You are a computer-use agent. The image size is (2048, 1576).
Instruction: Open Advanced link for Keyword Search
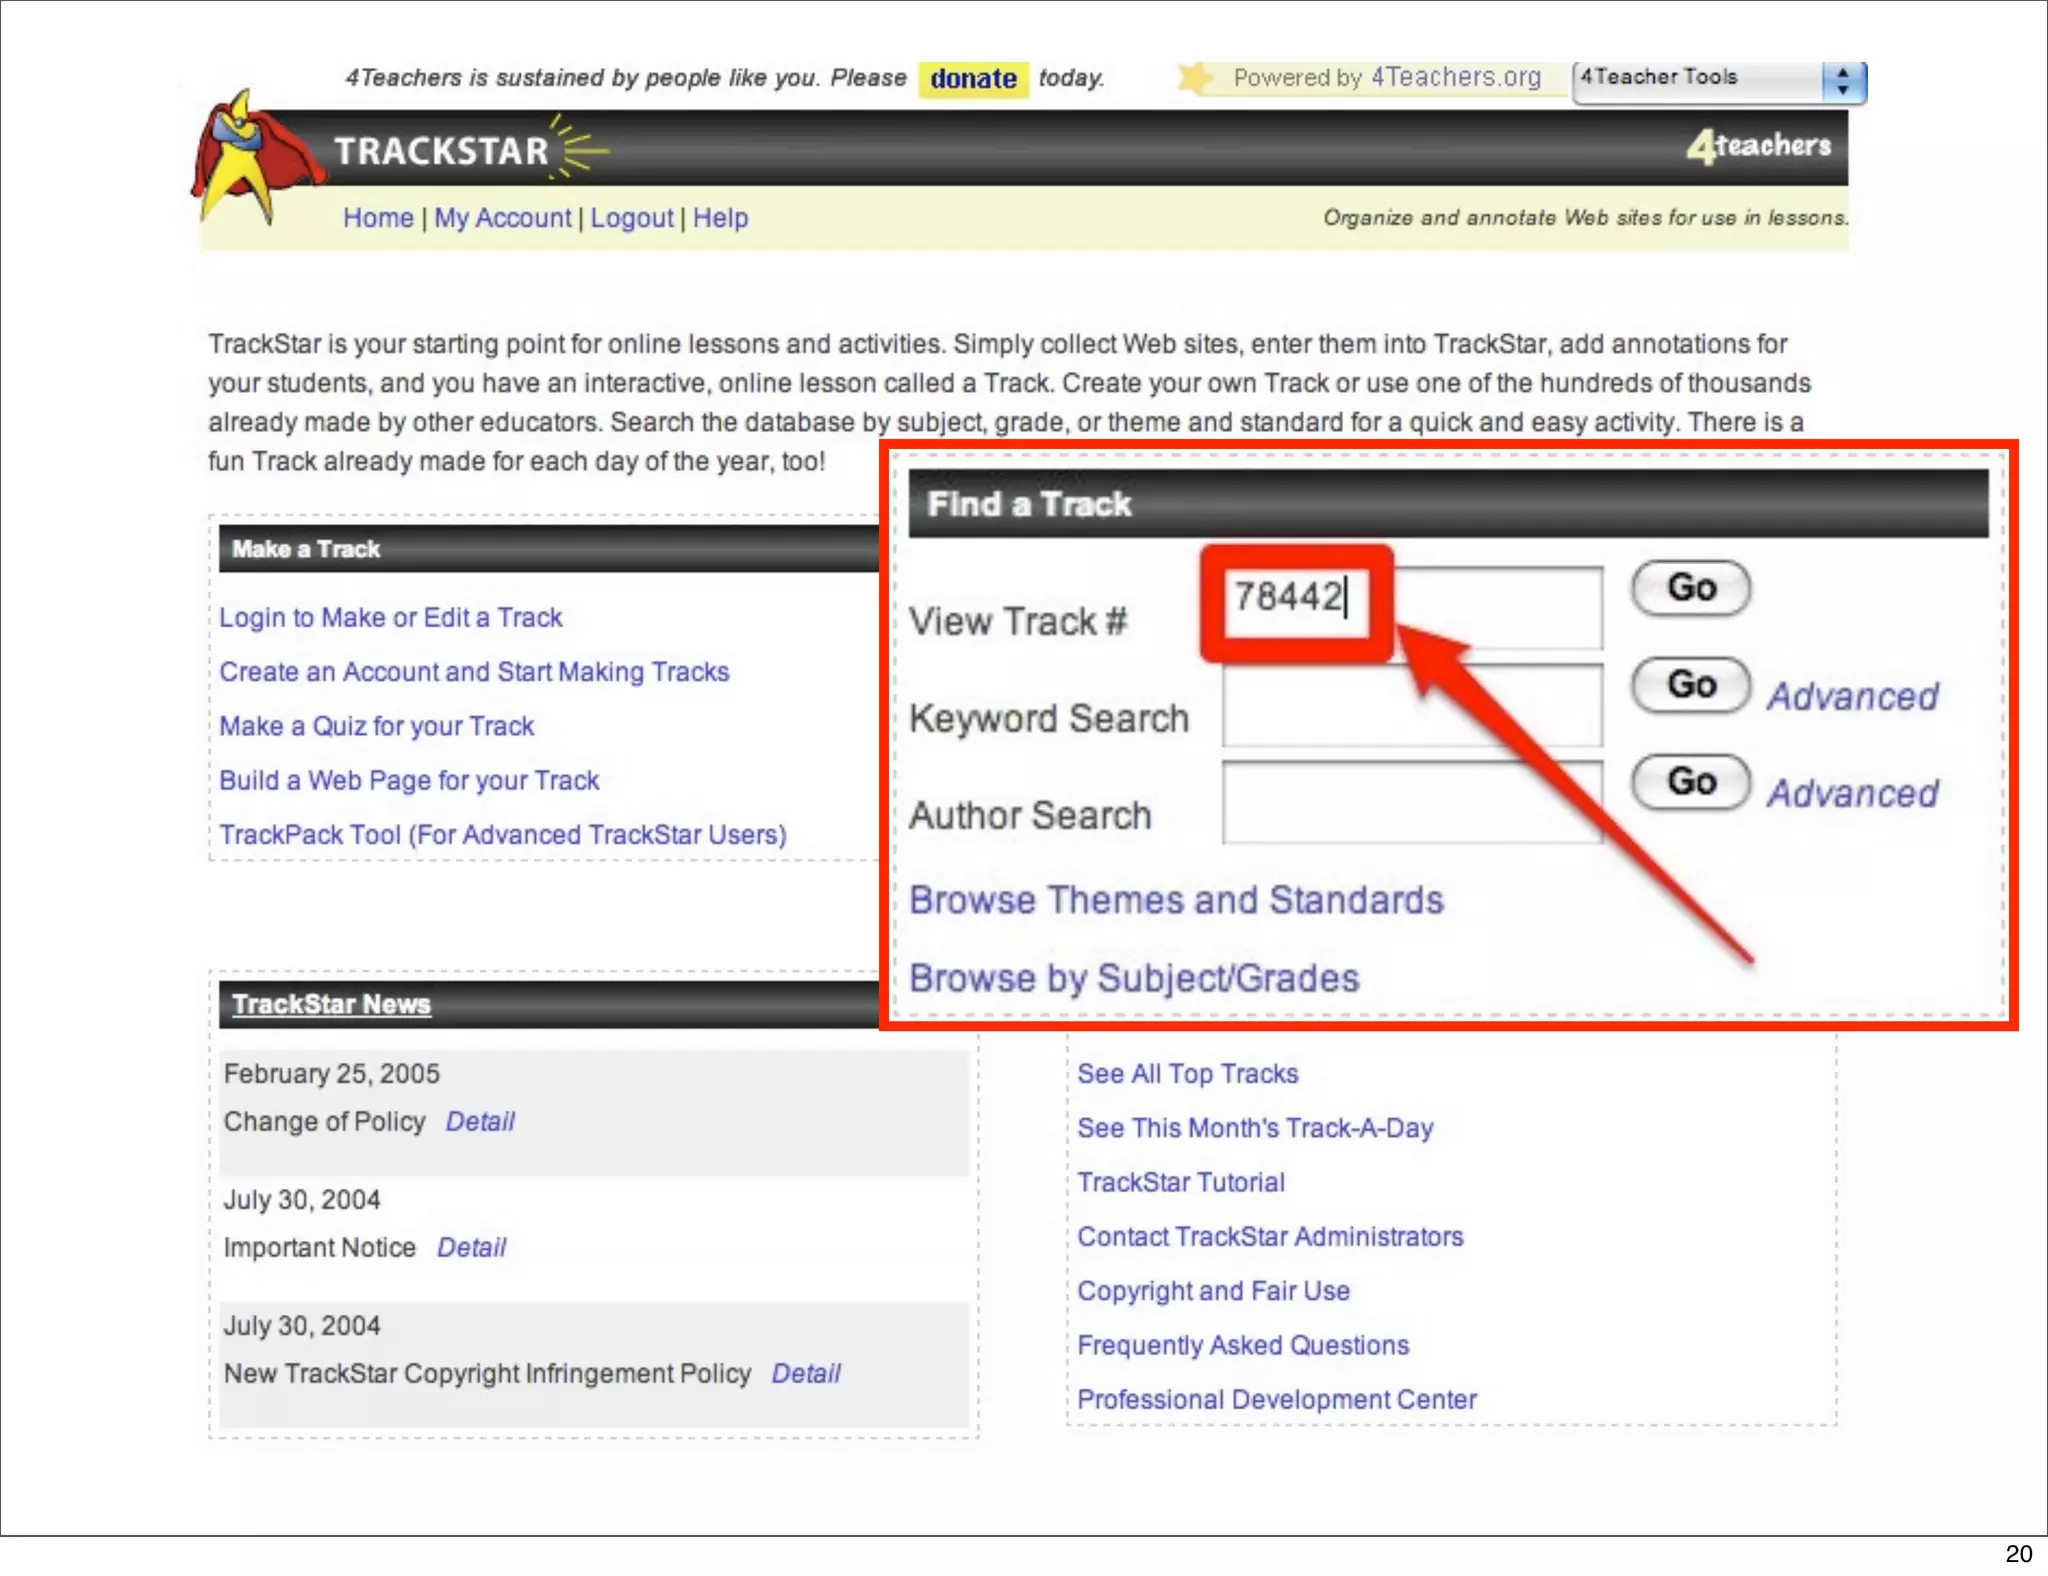1852,697
